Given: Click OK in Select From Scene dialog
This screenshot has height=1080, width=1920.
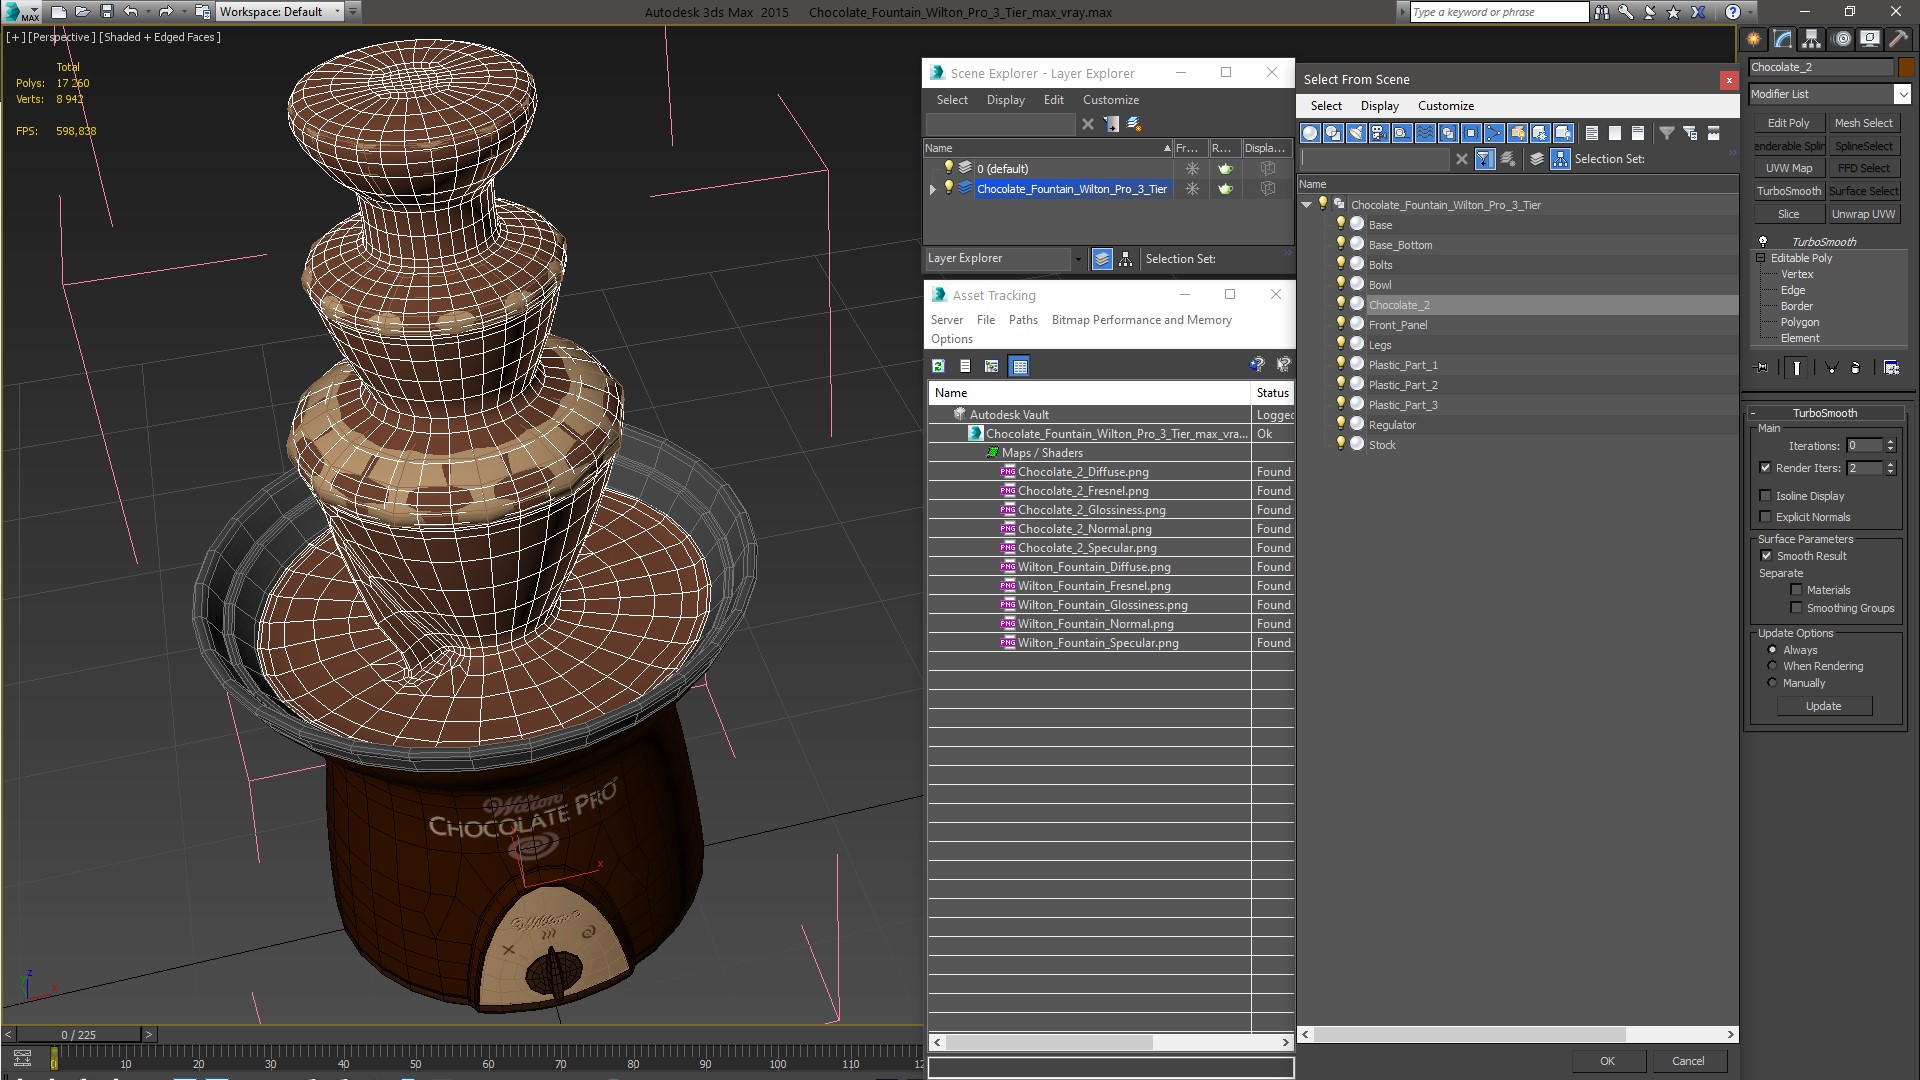Looking at the screenshot, I should pos(1607,1061).
